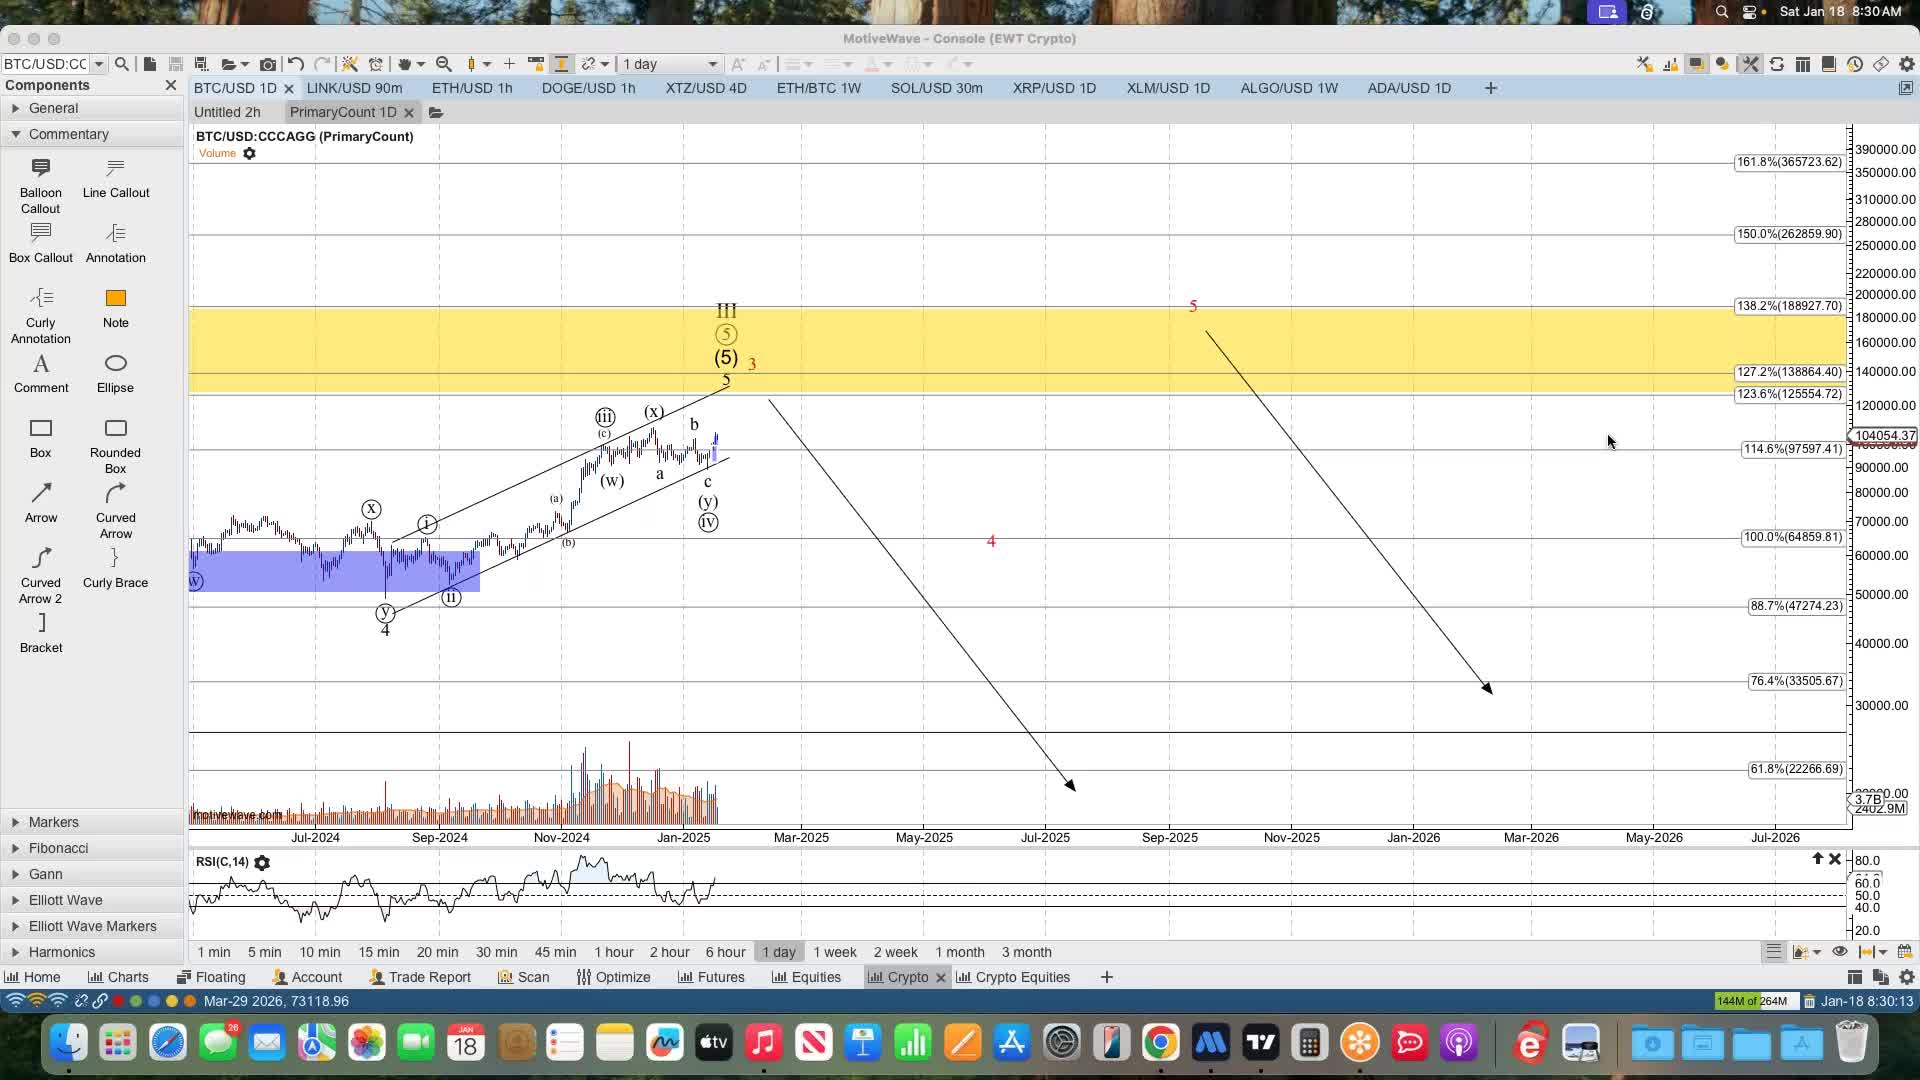Screen dimensions: 1920x1080
Task: Toggle the components tools panel button
Action: click(1750, 64)
